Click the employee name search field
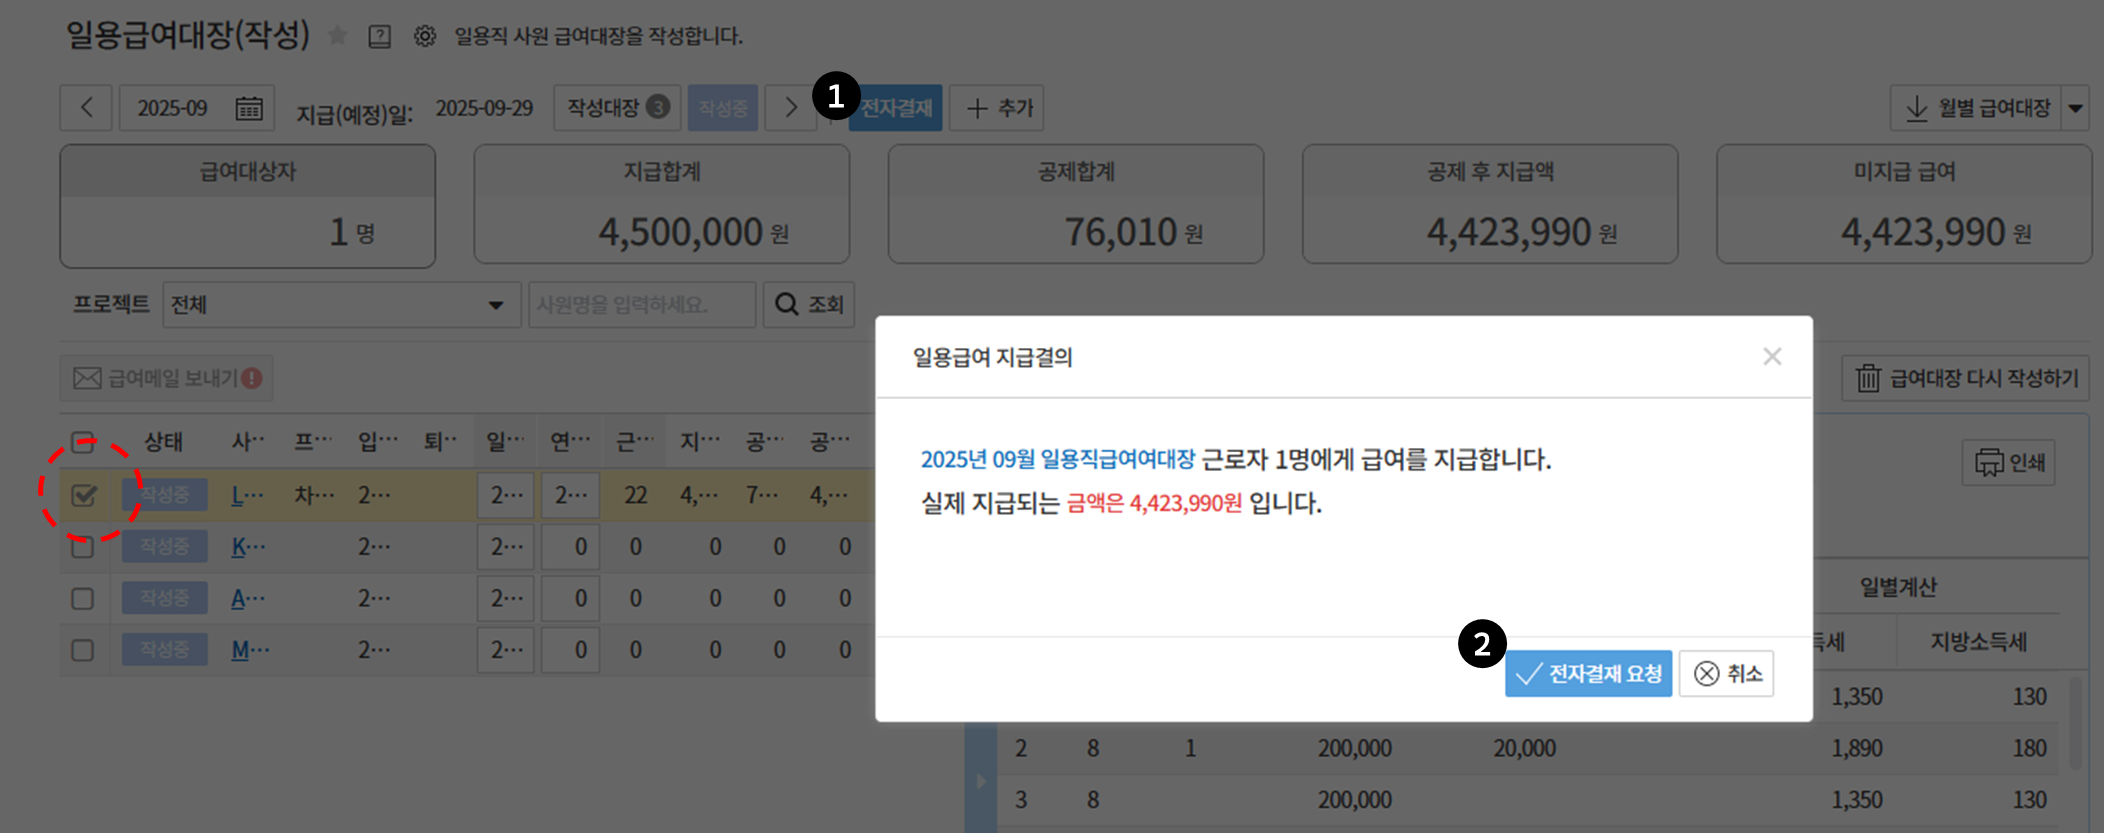The width and height of the screenshot is (2104, 833). 641,305
